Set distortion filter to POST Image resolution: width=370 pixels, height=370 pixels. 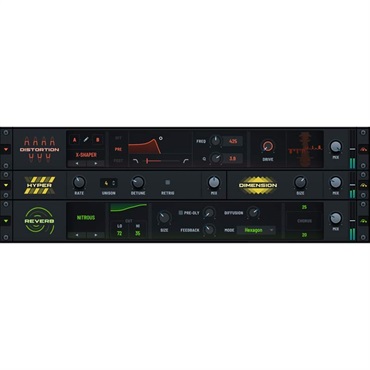click(x=118, y=161)
